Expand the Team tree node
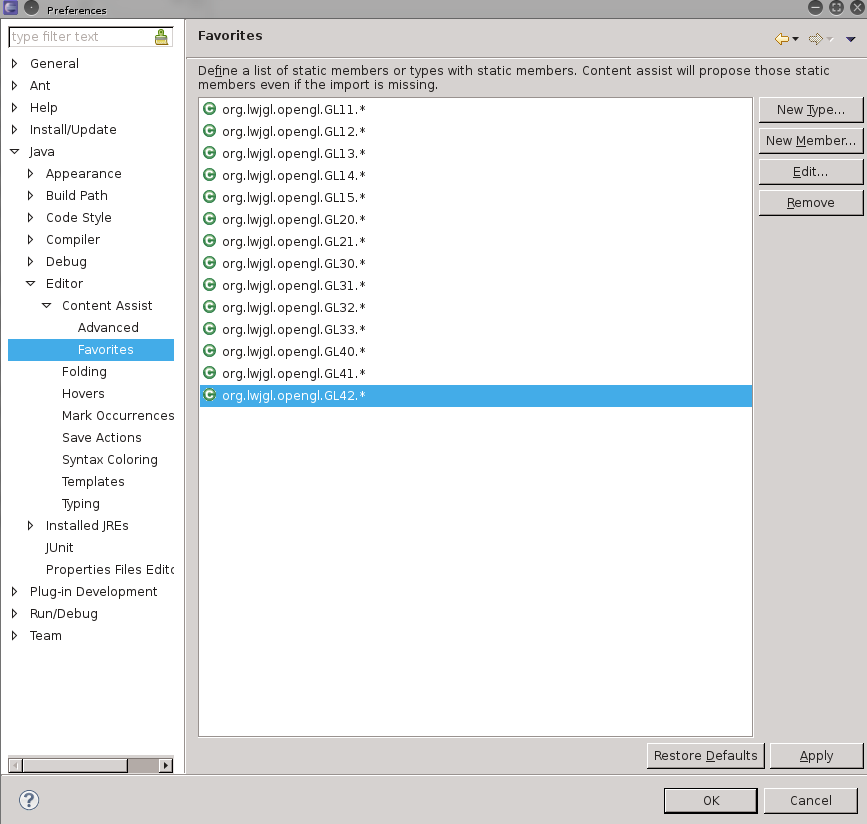867x824 pixels. (14, 635)
